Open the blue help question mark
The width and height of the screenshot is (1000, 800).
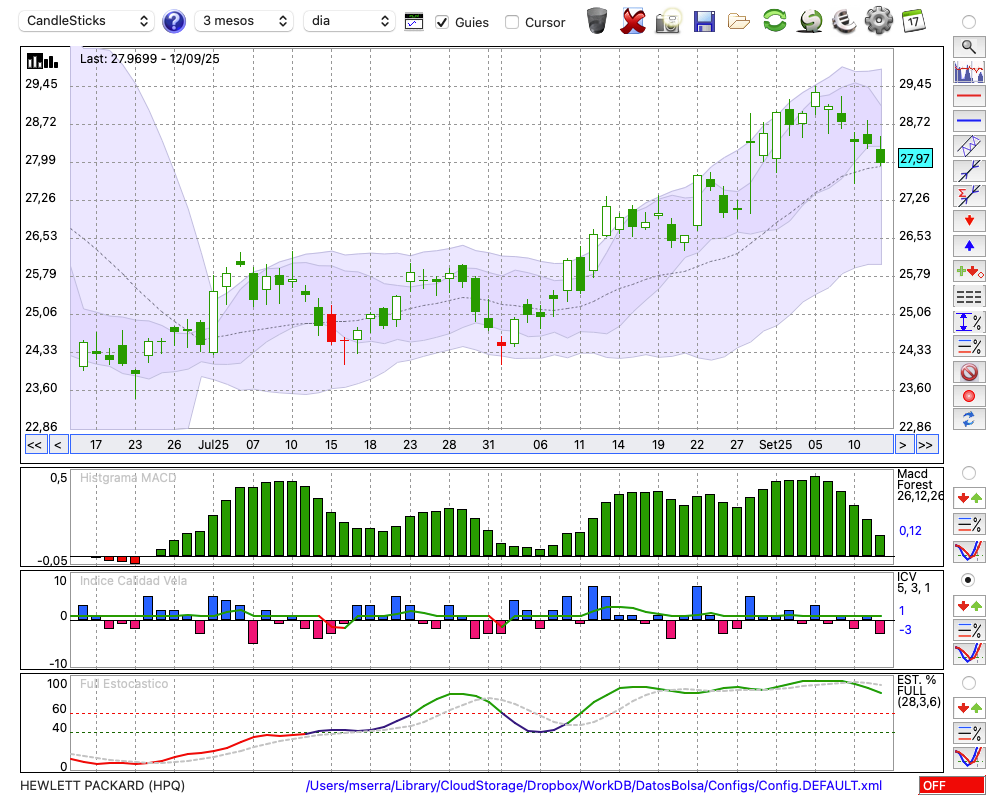(x=173, y=22)
